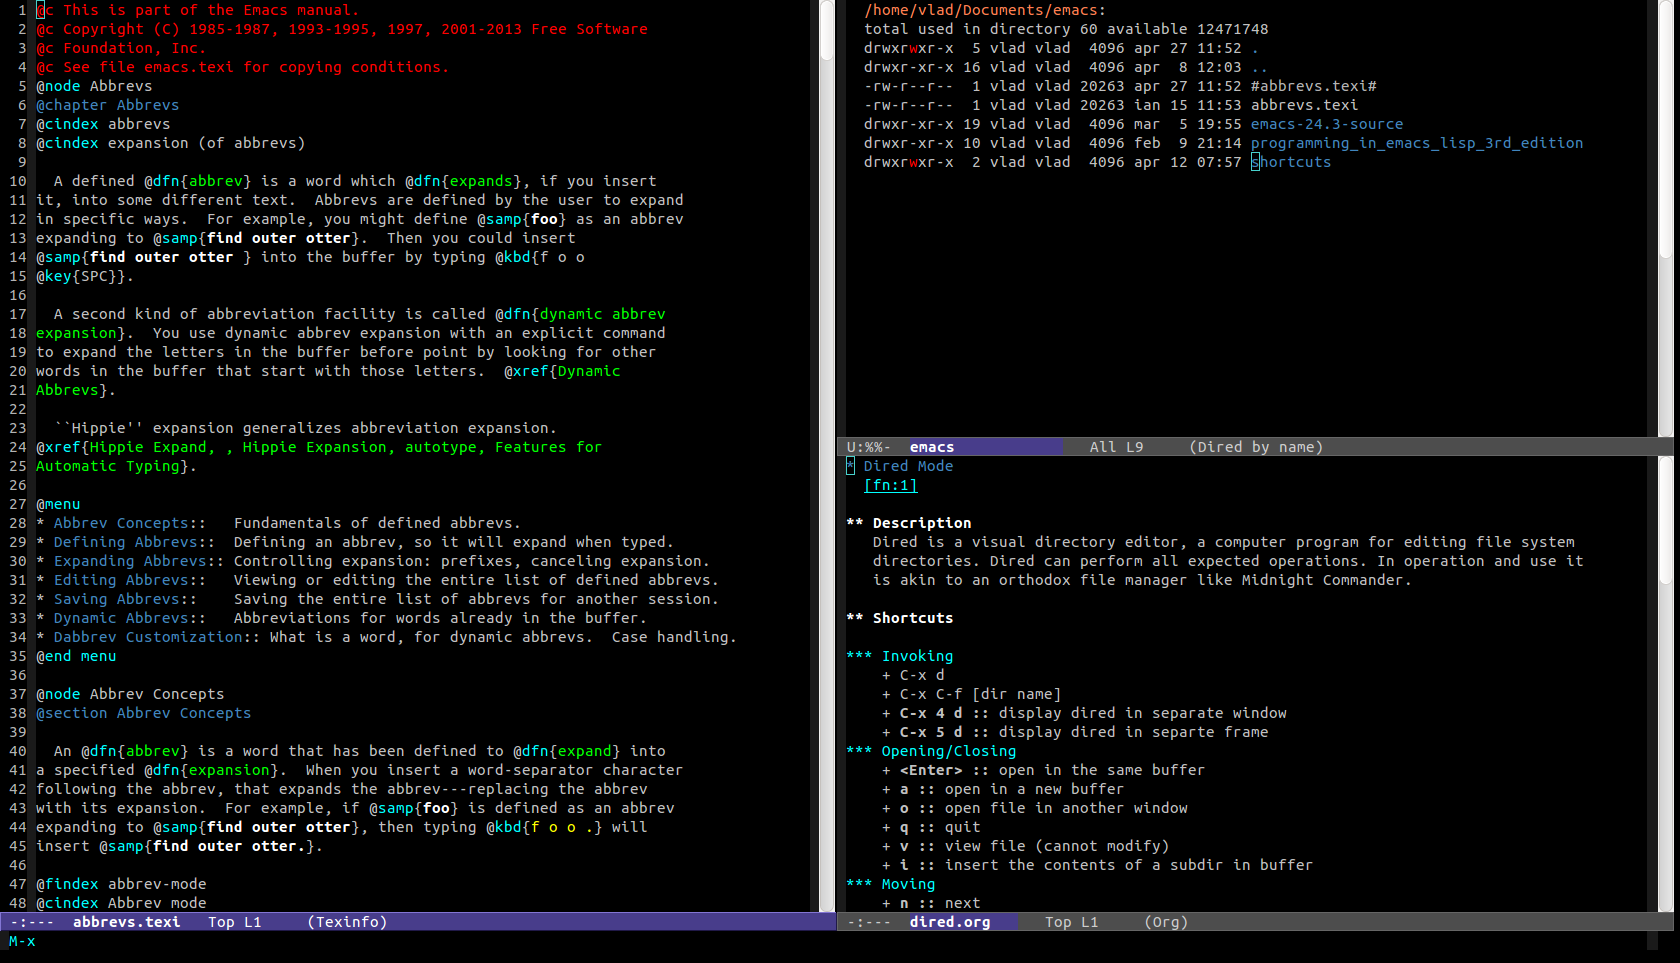This screenshot has width=1680, height=963.
Task: Click the @chapter Abbrevs line
Action: pos(108,105)
